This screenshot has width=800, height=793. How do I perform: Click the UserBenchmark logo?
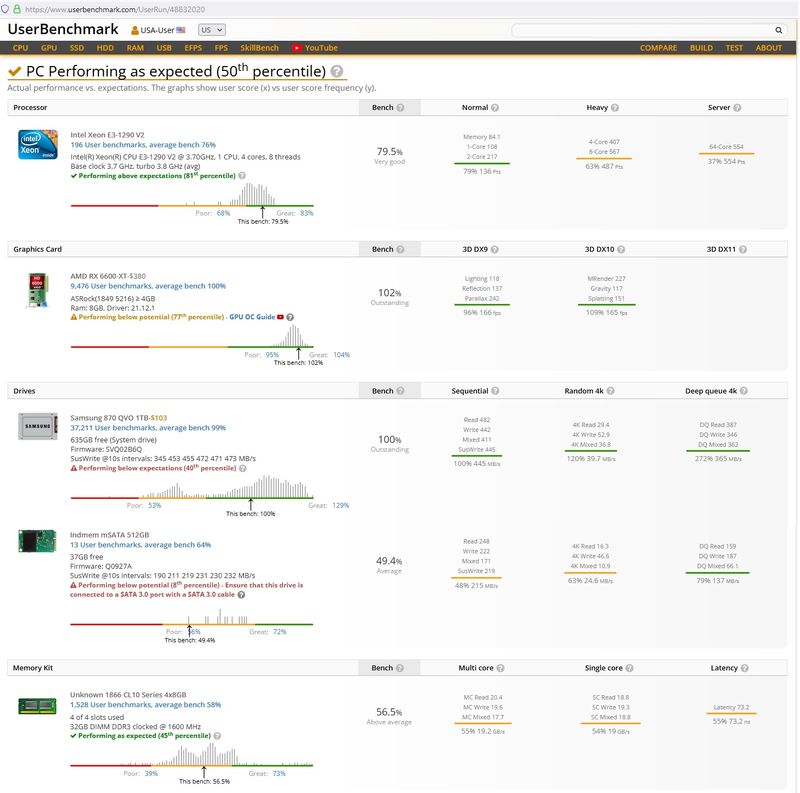tap(63, 29)
